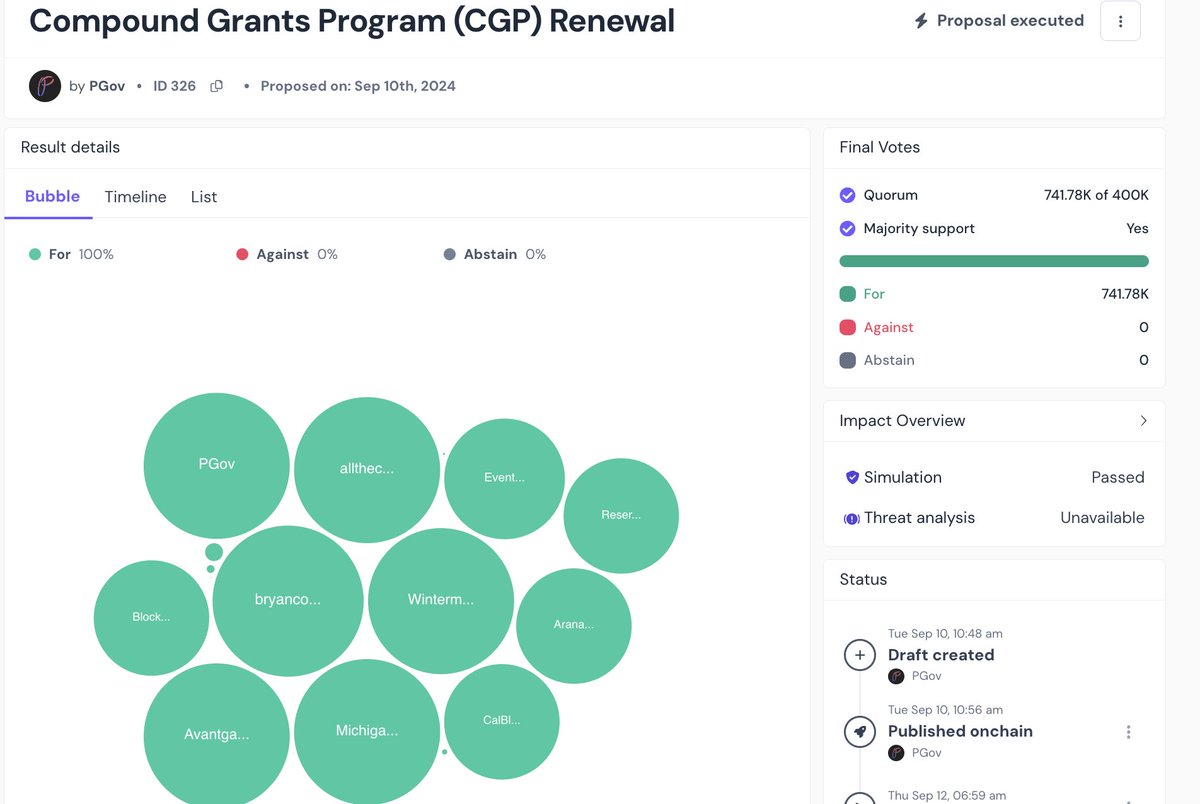1200x804 pixels.
Task: Click the Impact Overview header
Action: 994,421
